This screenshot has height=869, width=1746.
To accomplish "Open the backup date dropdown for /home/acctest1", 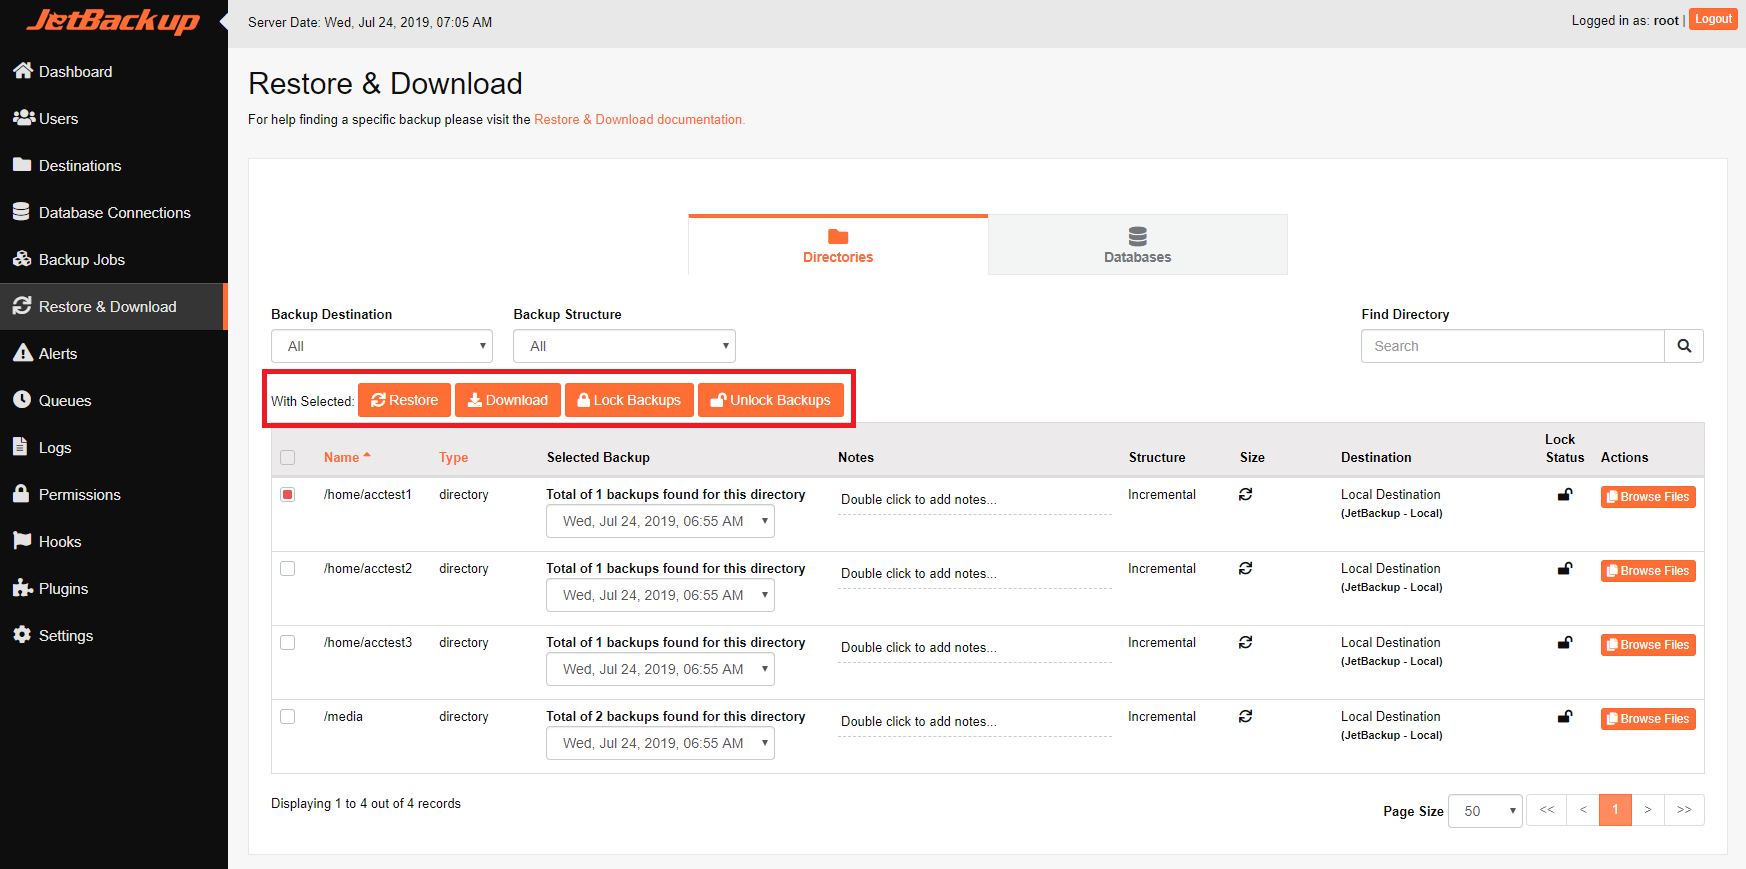I will pos(660,521).
